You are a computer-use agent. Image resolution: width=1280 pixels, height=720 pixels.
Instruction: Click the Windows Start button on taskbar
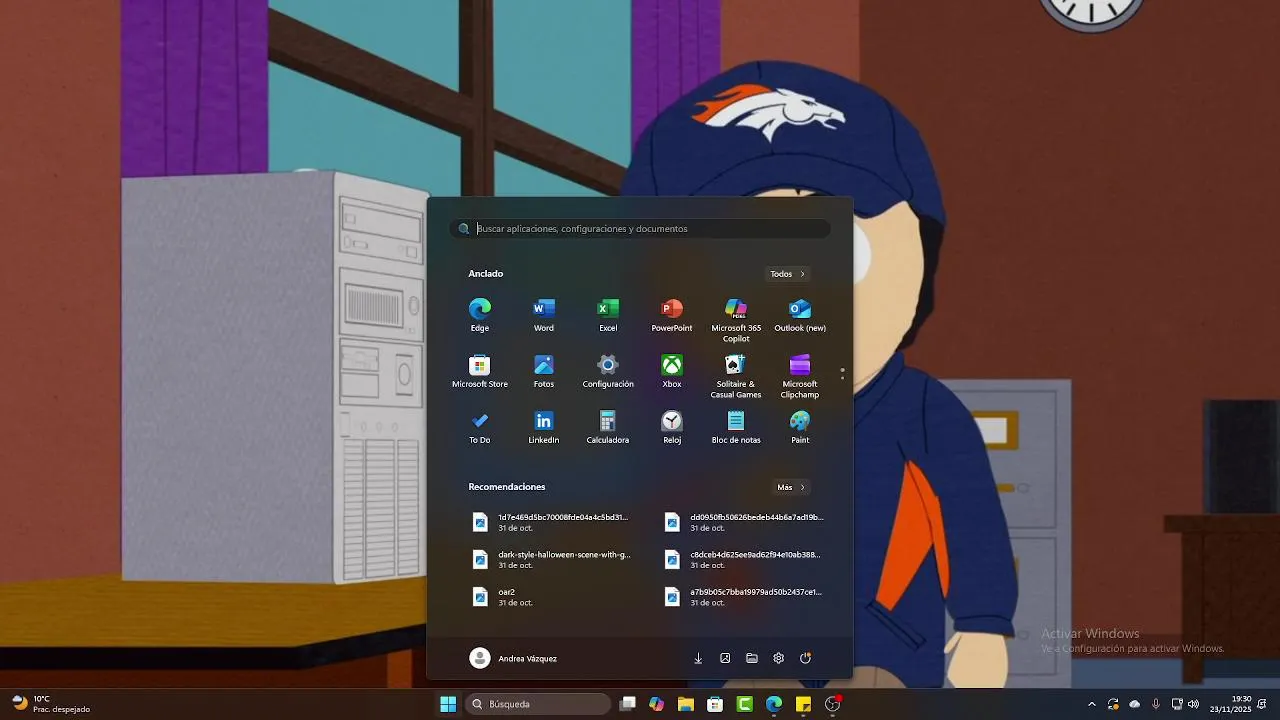click(448, 704)
